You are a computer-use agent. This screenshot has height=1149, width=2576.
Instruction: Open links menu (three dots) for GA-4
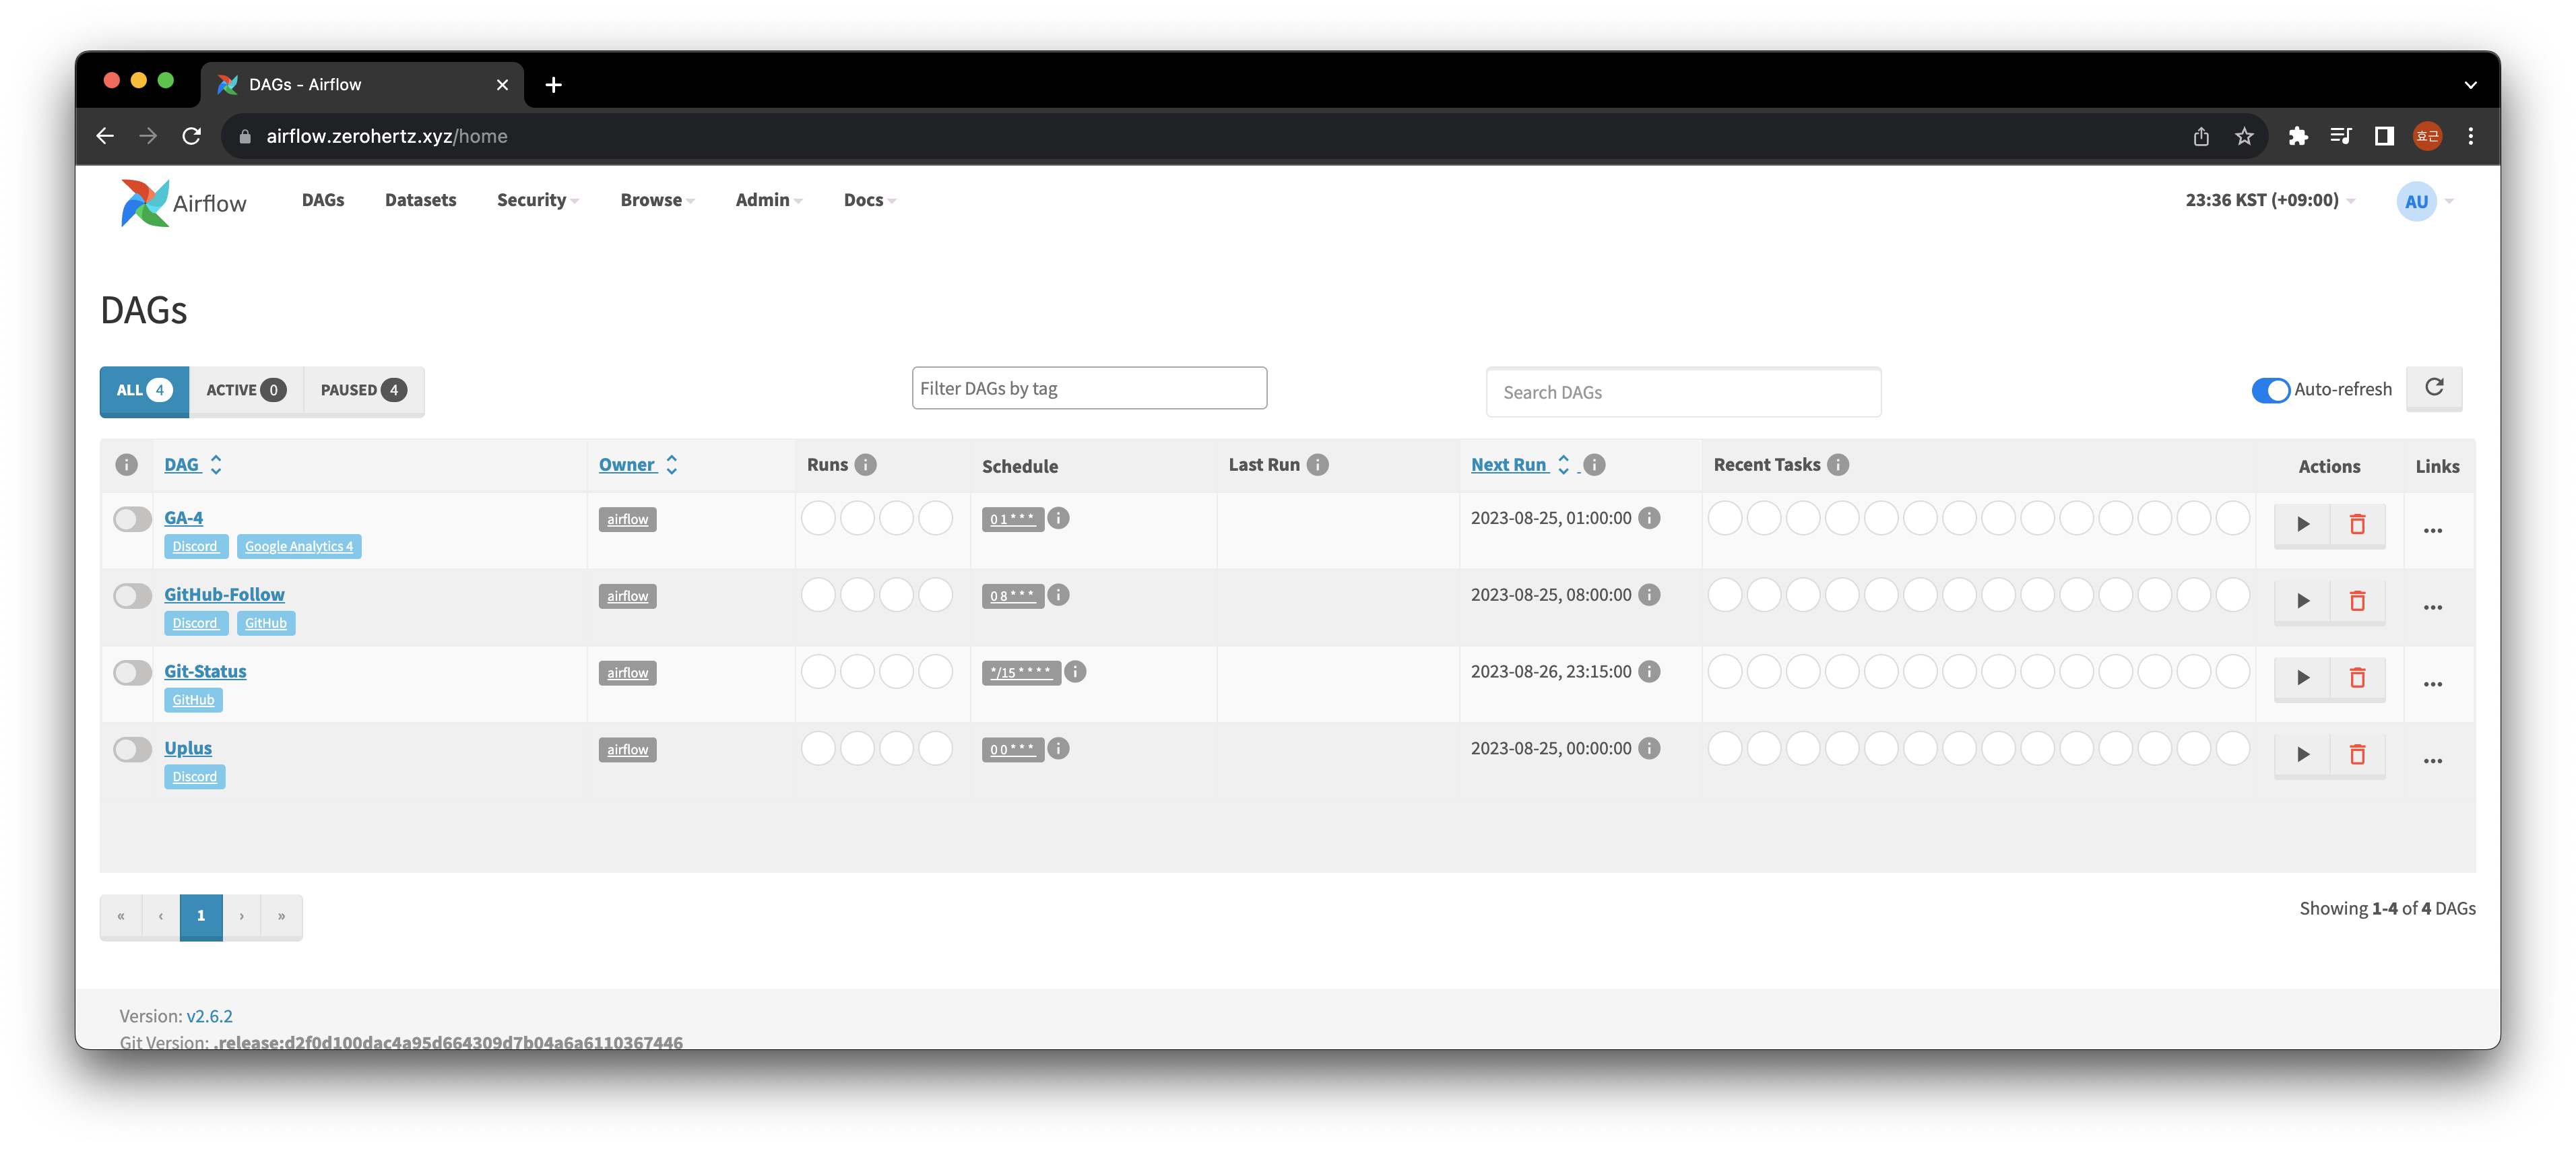pyautogui.click(x=2432, y=531)
